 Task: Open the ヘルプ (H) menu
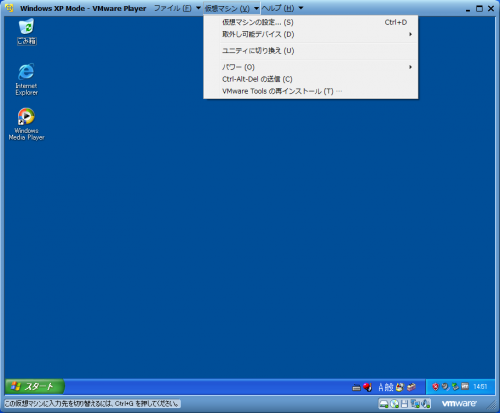pyautogui.click(x=278, y=8)
